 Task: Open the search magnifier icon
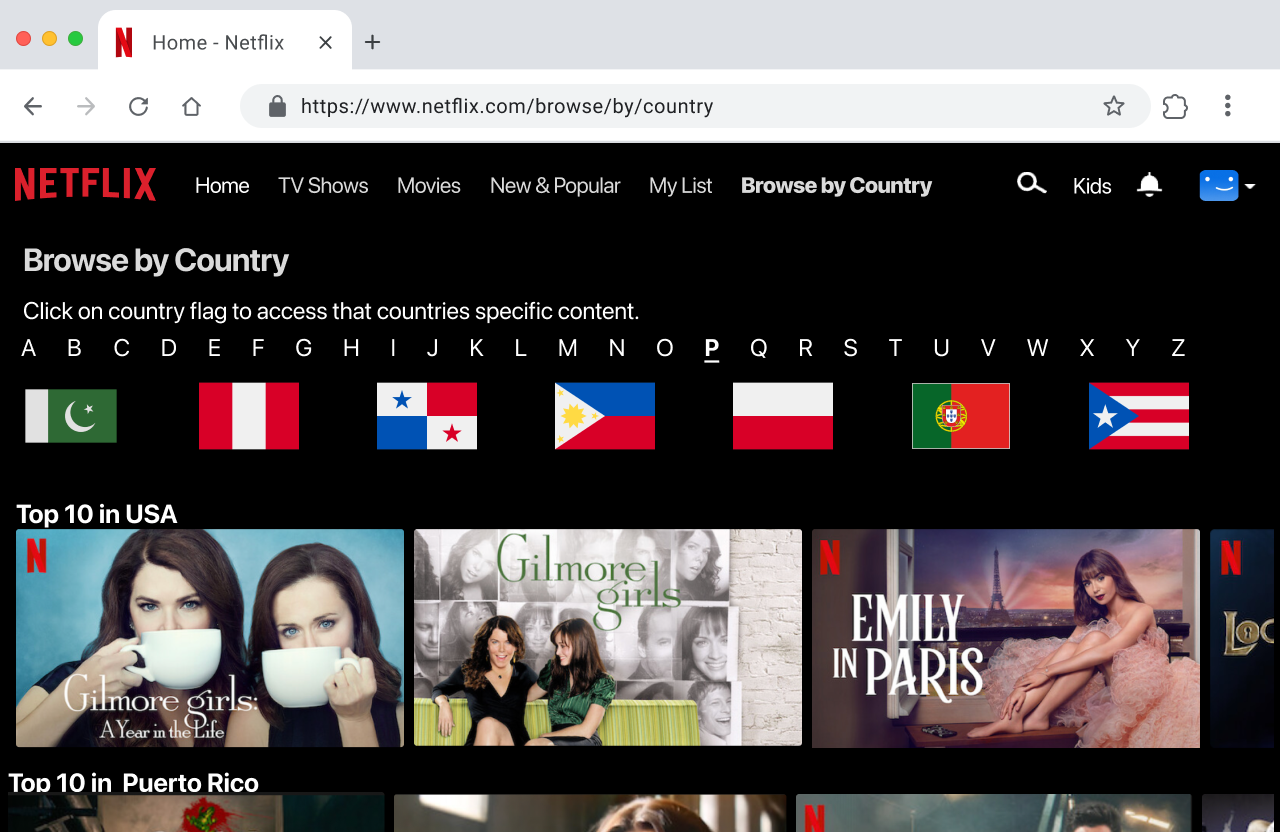click(x=1031, y=184)
